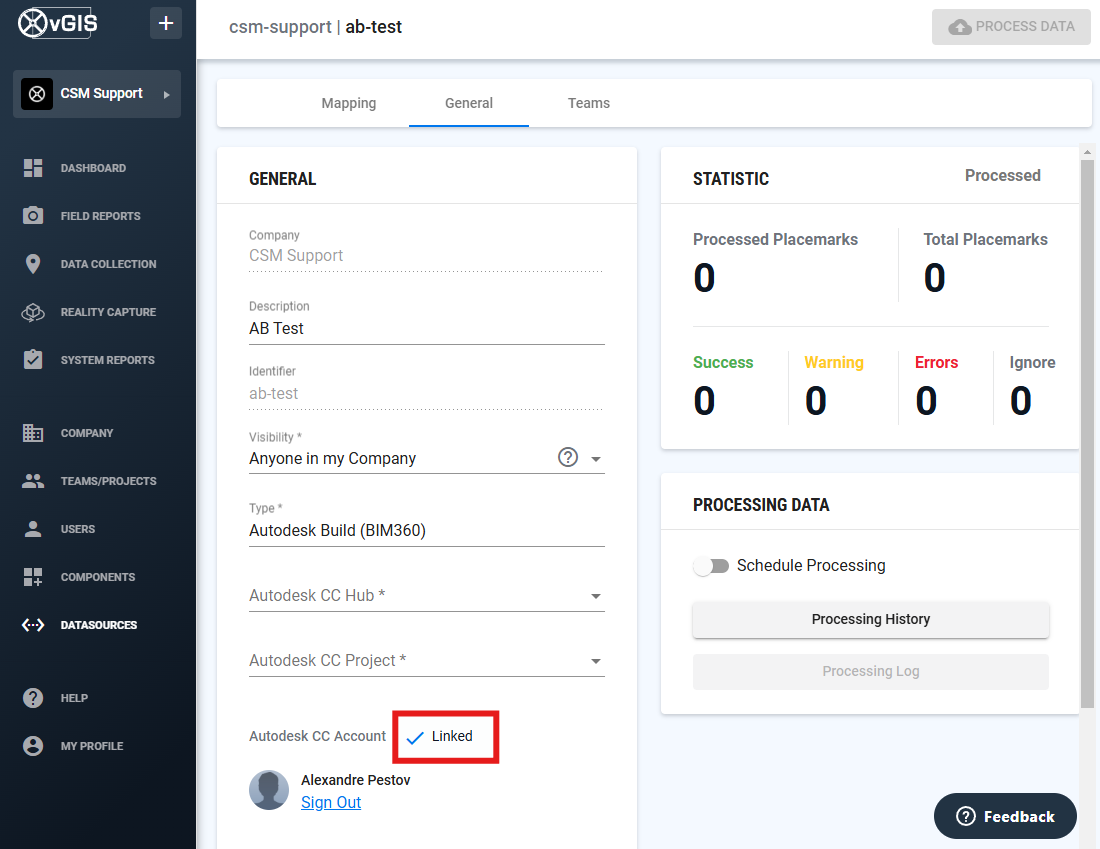Click the Linked checkmark icon
Viewport: 1100px width, 849px height.
pyautogui.click(x=415, y=737)
